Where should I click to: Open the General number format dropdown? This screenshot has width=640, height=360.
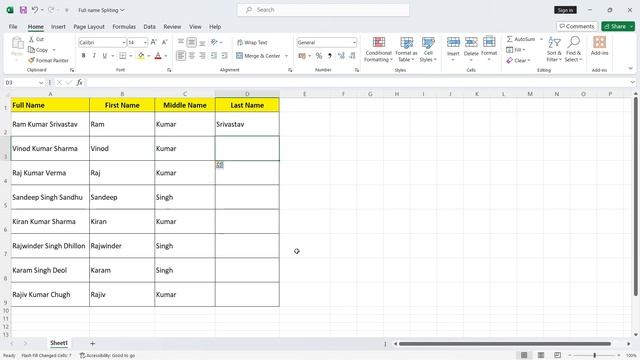[x=354, y=42]
